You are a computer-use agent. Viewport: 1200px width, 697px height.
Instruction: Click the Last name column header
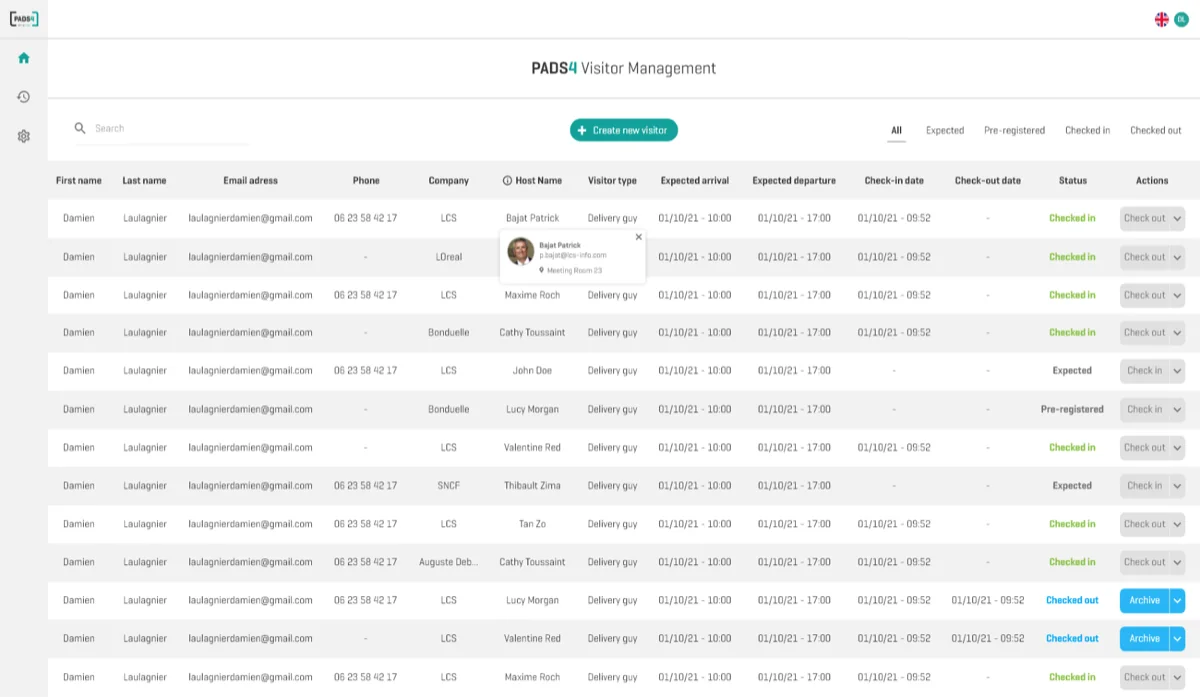(145, 181)
